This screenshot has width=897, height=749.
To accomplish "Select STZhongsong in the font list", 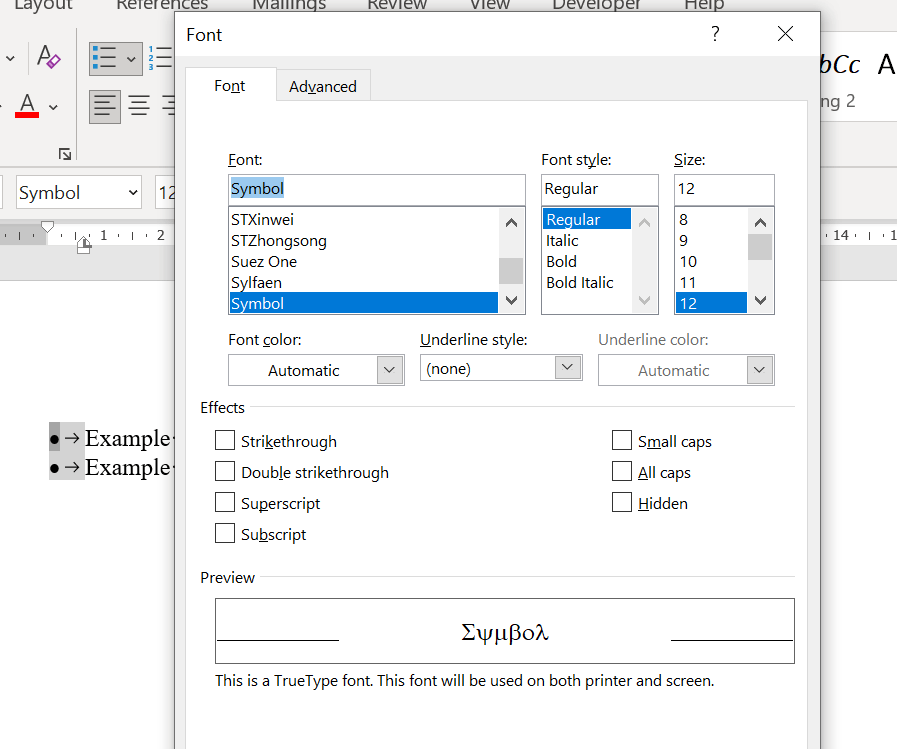I will coord(364,241).
